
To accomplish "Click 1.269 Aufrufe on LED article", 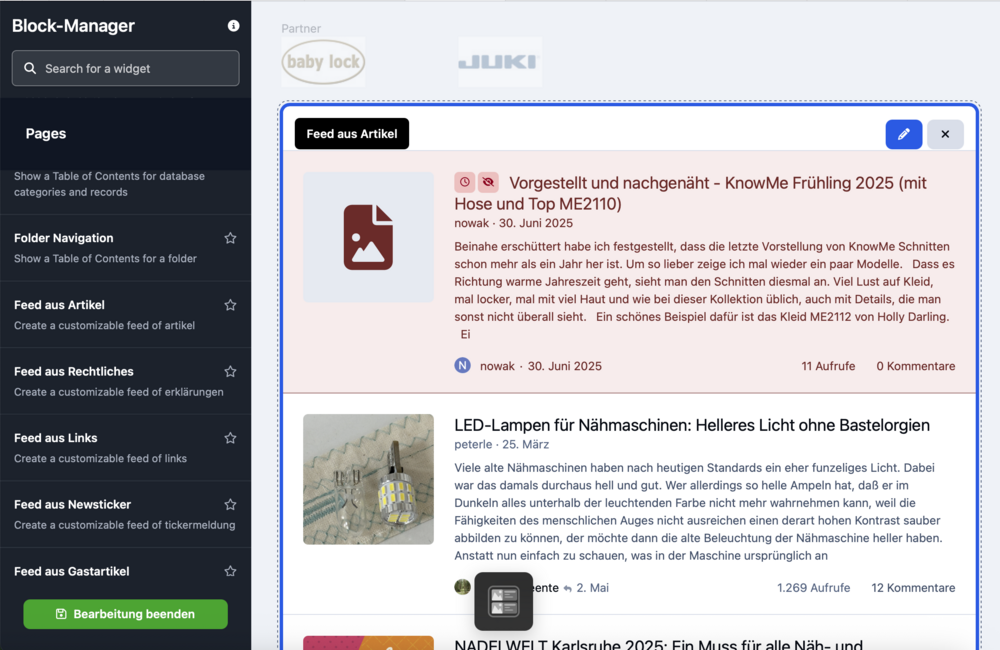I will [x=813, y=587].
